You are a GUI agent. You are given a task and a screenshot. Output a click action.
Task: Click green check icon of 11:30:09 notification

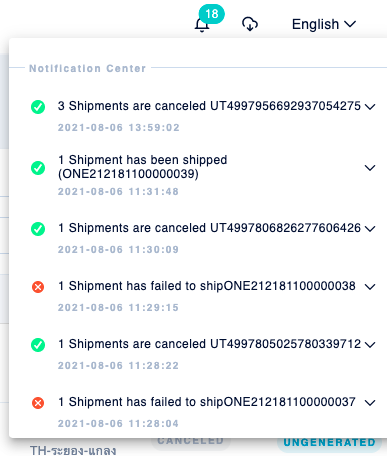pyautogui.click(x=38, y=229)
